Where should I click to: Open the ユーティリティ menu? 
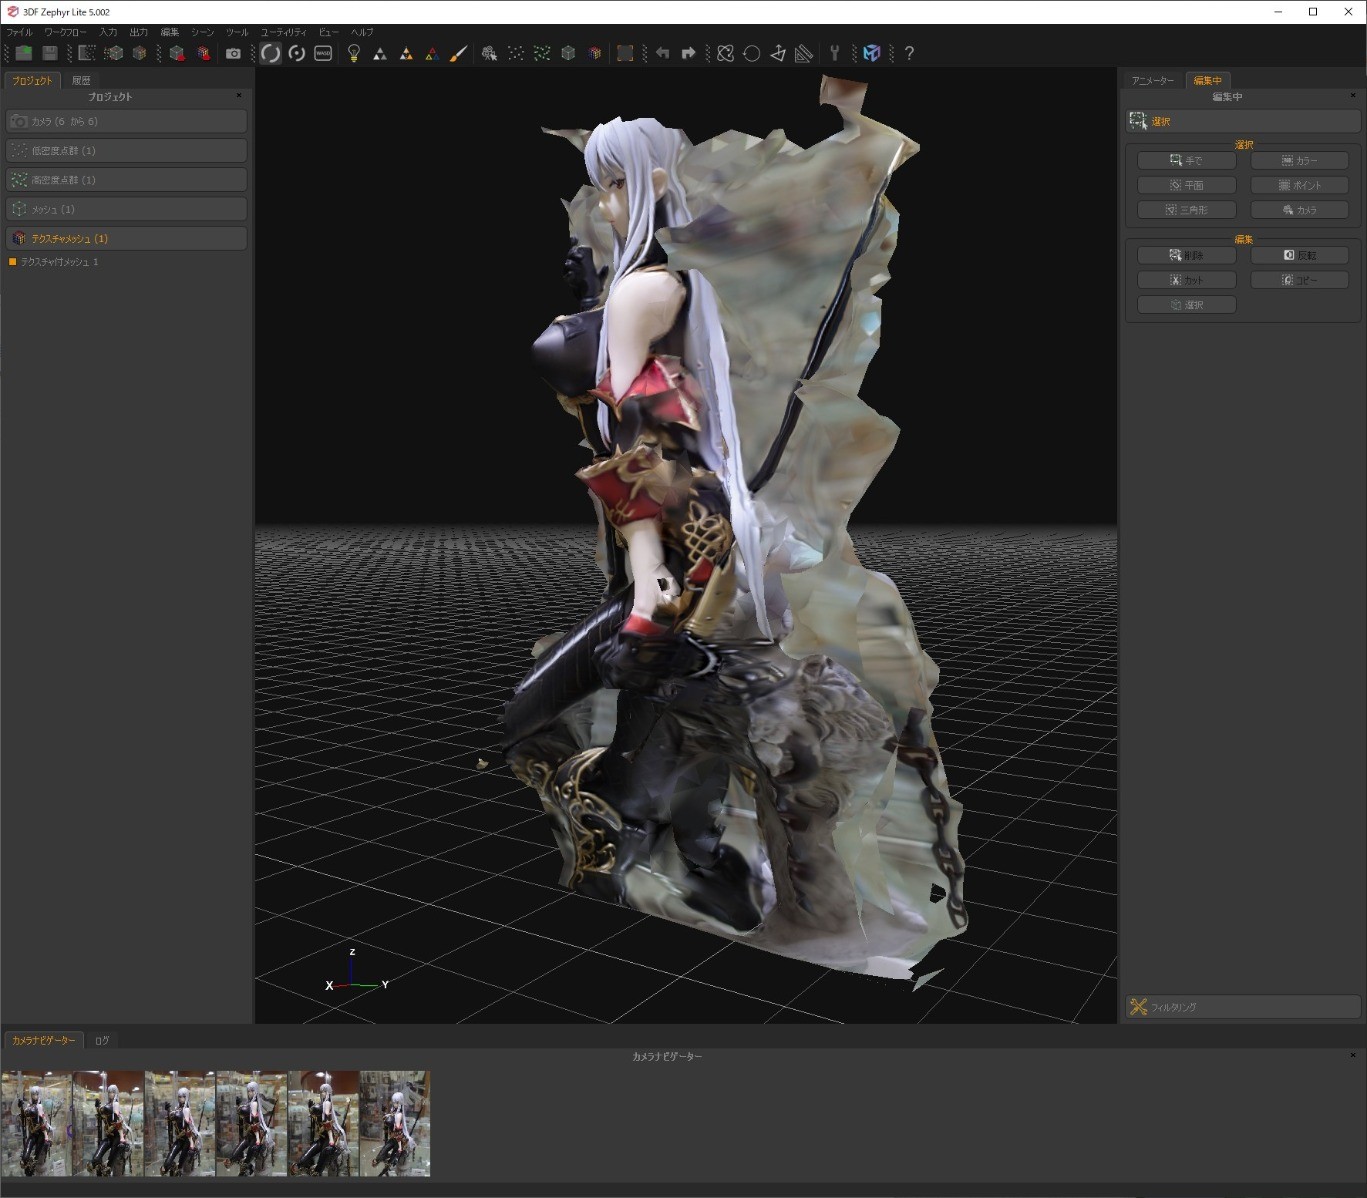(284, 32)
